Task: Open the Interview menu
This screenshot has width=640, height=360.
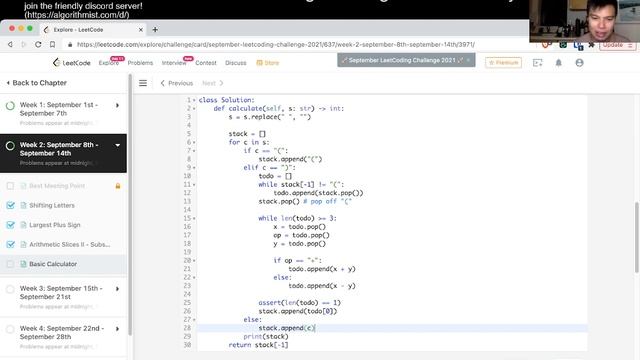Action: 174,63
